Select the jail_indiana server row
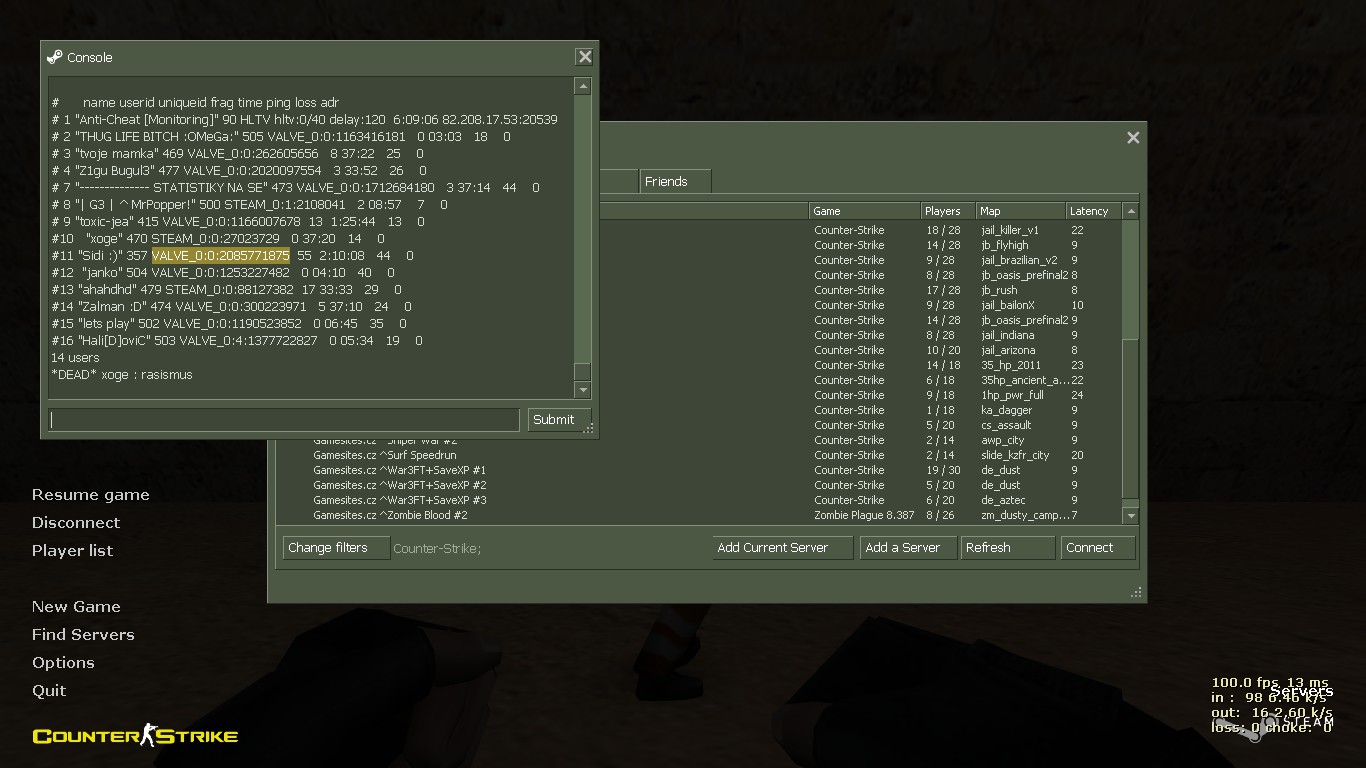The image size is (1366, 768). pyautogui.click(x=860, y=335)
